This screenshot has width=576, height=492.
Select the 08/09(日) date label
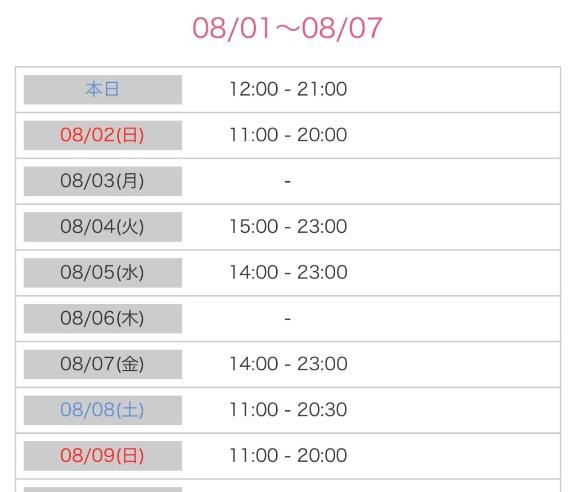pos(103,456)
